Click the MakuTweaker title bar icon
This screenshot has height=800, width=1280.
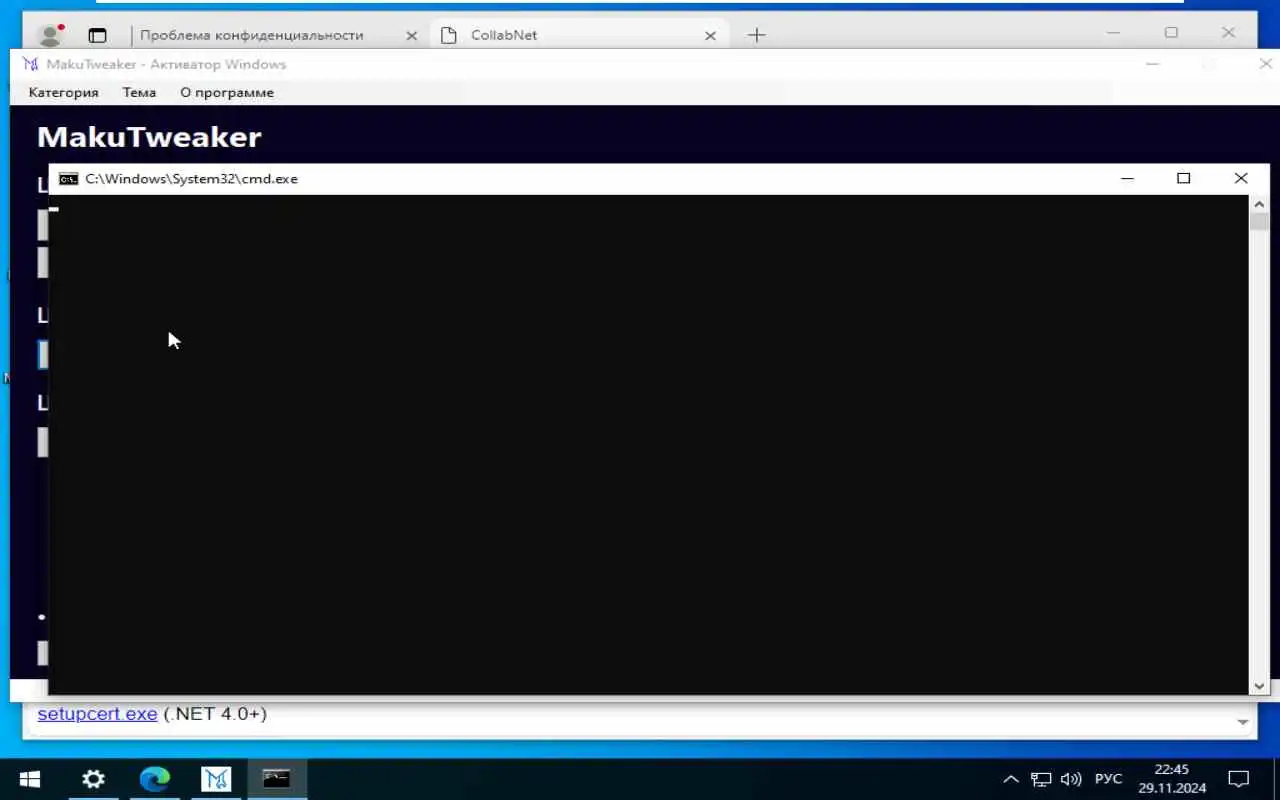pos(31,64)
